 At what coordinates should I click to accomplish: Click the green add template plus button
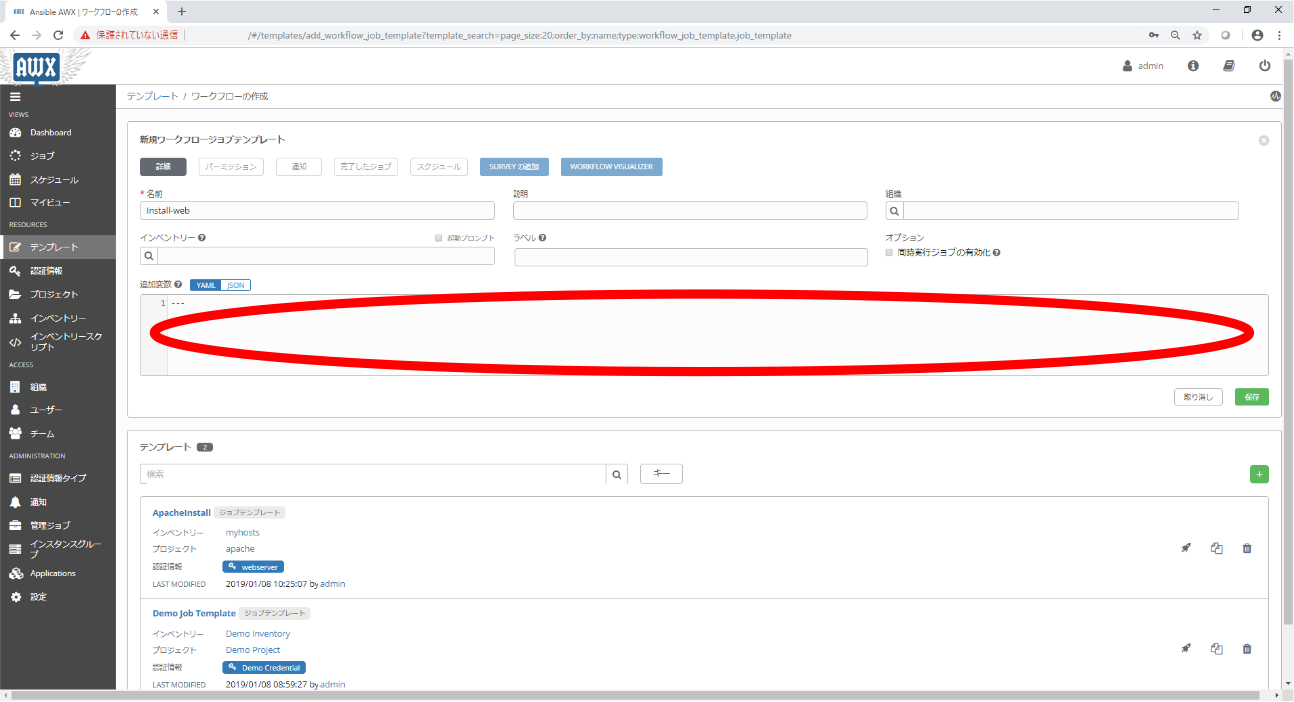pos(1259,474)
